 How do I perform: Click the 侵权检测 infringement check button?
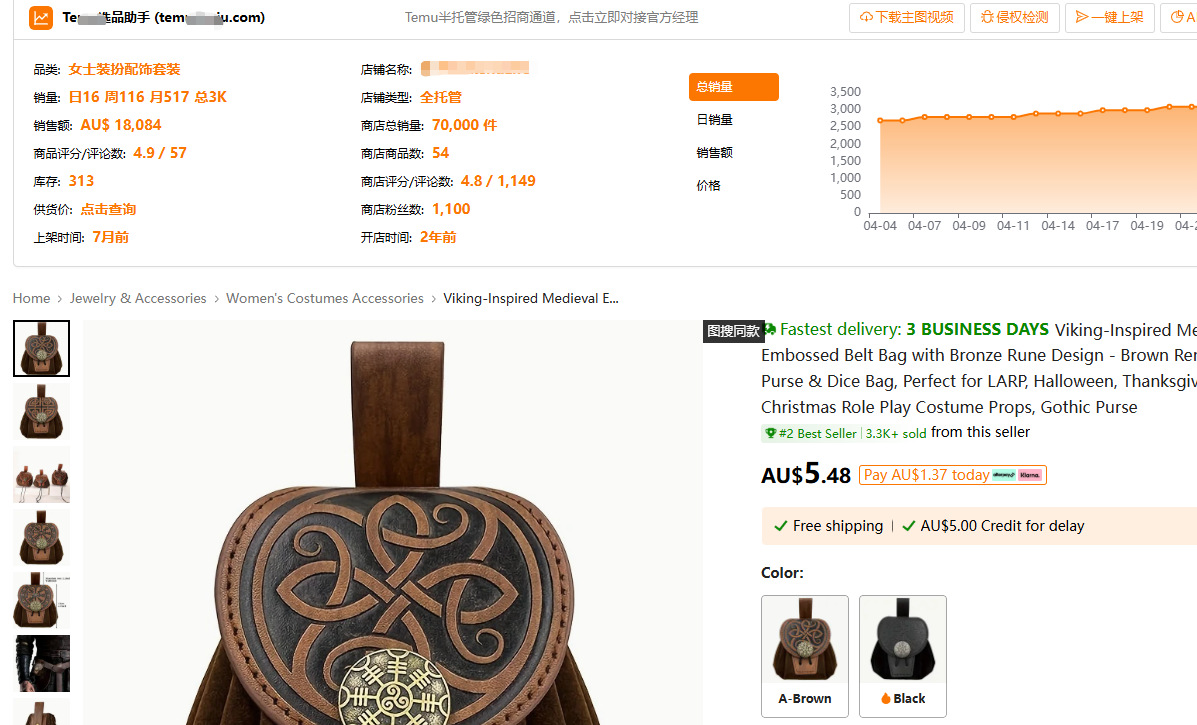1015,18
